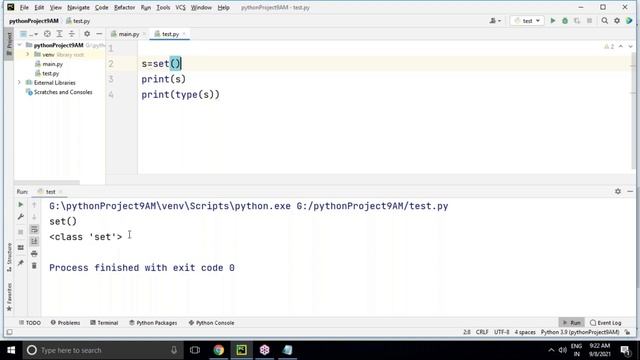Open the test run configuration dropdown
640x360 pixels.
click(x=527, y=20)
